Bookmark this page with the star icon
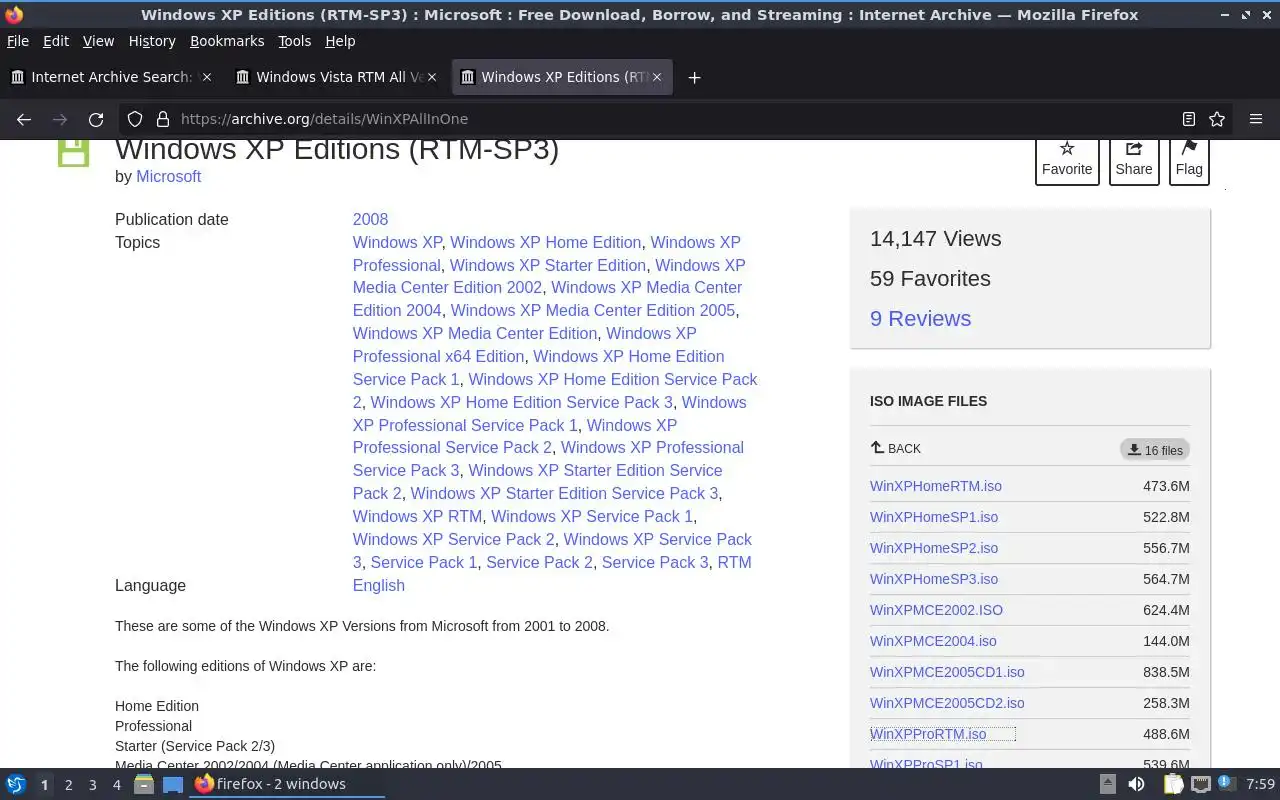Screen dimensions: 1280x800 (x=1217, y=119)
